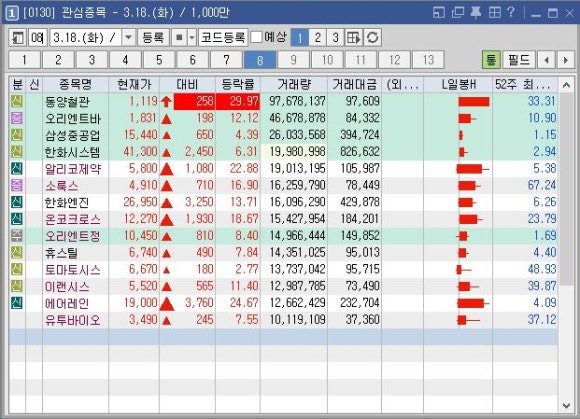
Task: Click the badge icon in 삼성중공업 row
Action: (x=17, y=135)
